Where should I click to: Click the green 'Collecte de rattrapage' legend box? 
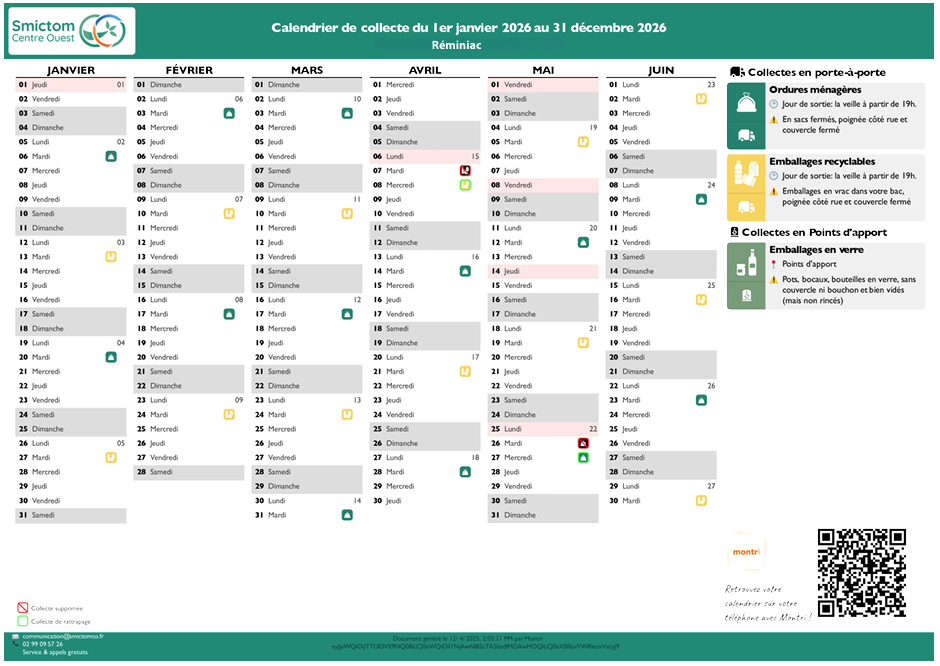click(x=22, y=621)
